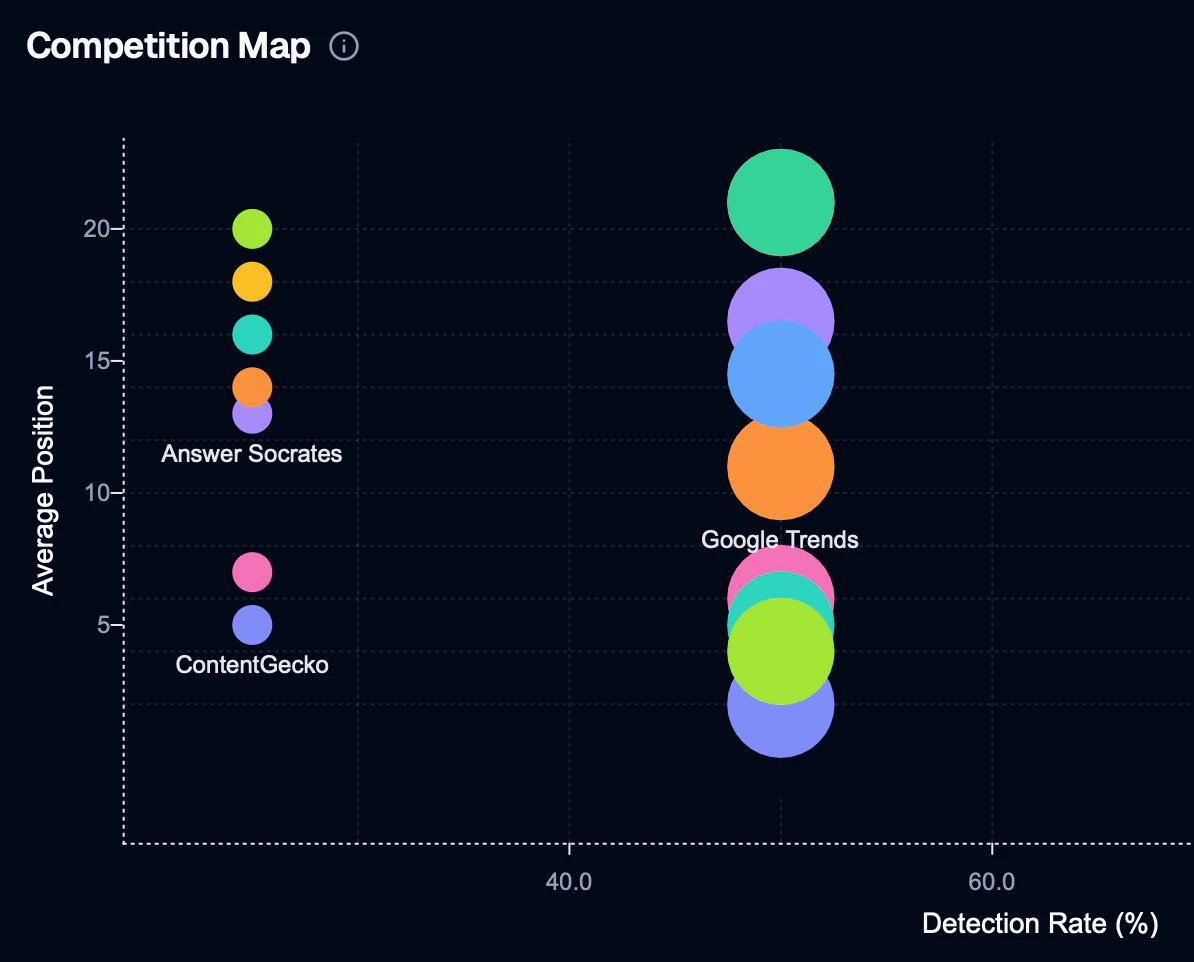The image size is (1194, 962).
Task: Click the Answer Socrates label
Action: coord(251,454)
